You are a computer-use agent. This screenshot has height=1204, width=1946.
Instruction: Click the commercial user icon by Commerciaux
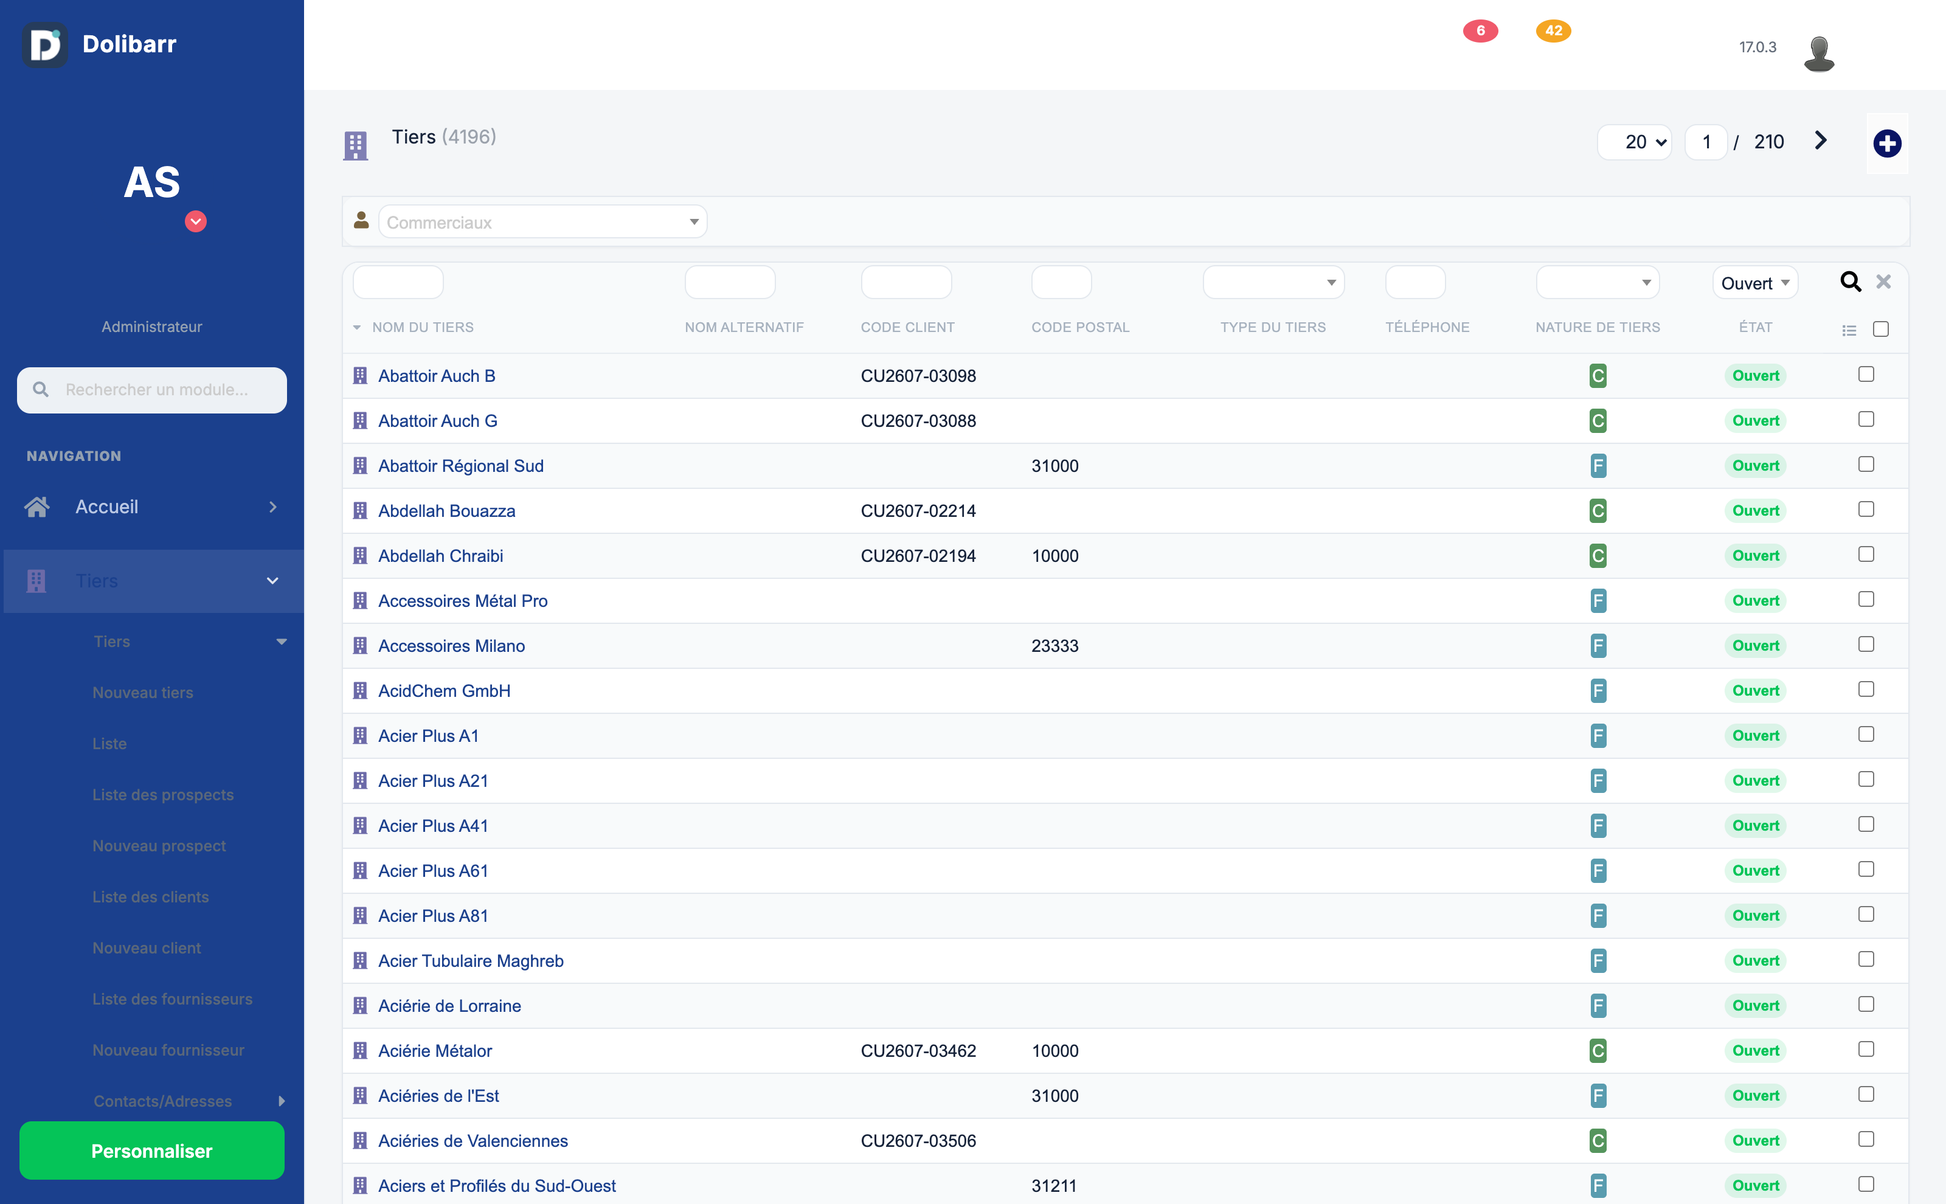coord(361,220)
